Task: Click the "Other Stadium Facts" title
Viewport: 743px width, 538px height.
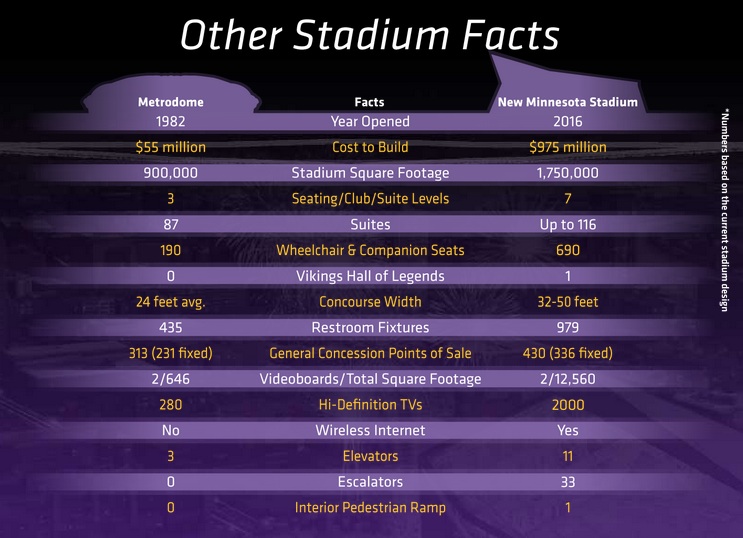Action: [370, 34]
